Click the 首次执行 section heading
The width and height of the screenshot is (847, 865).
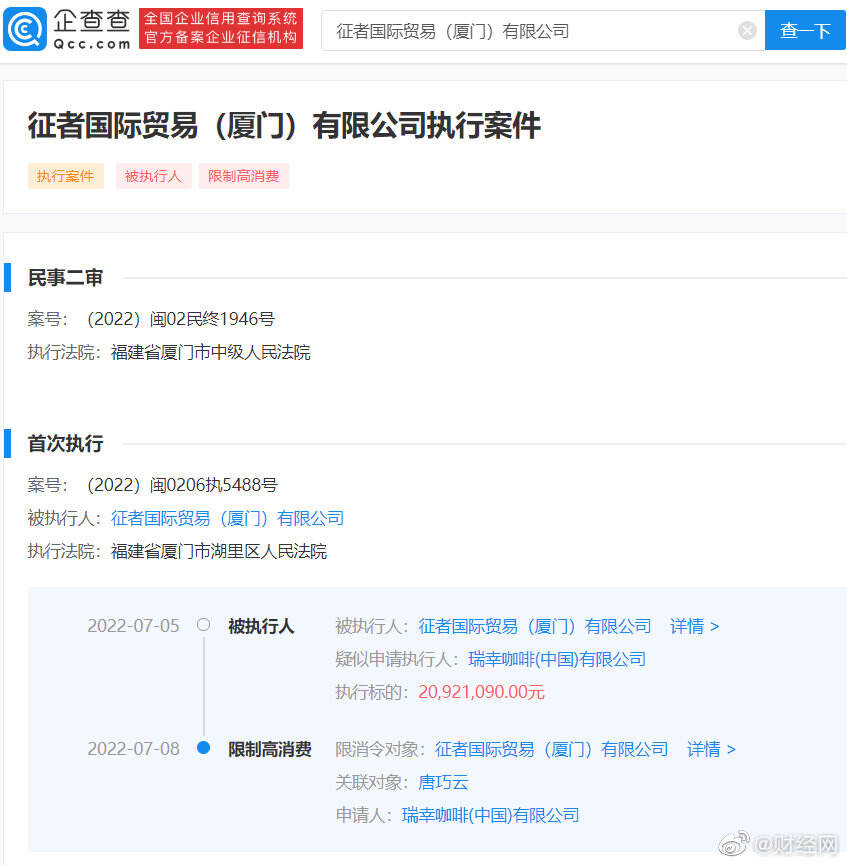pyautogui.click(x=65, y=444)
